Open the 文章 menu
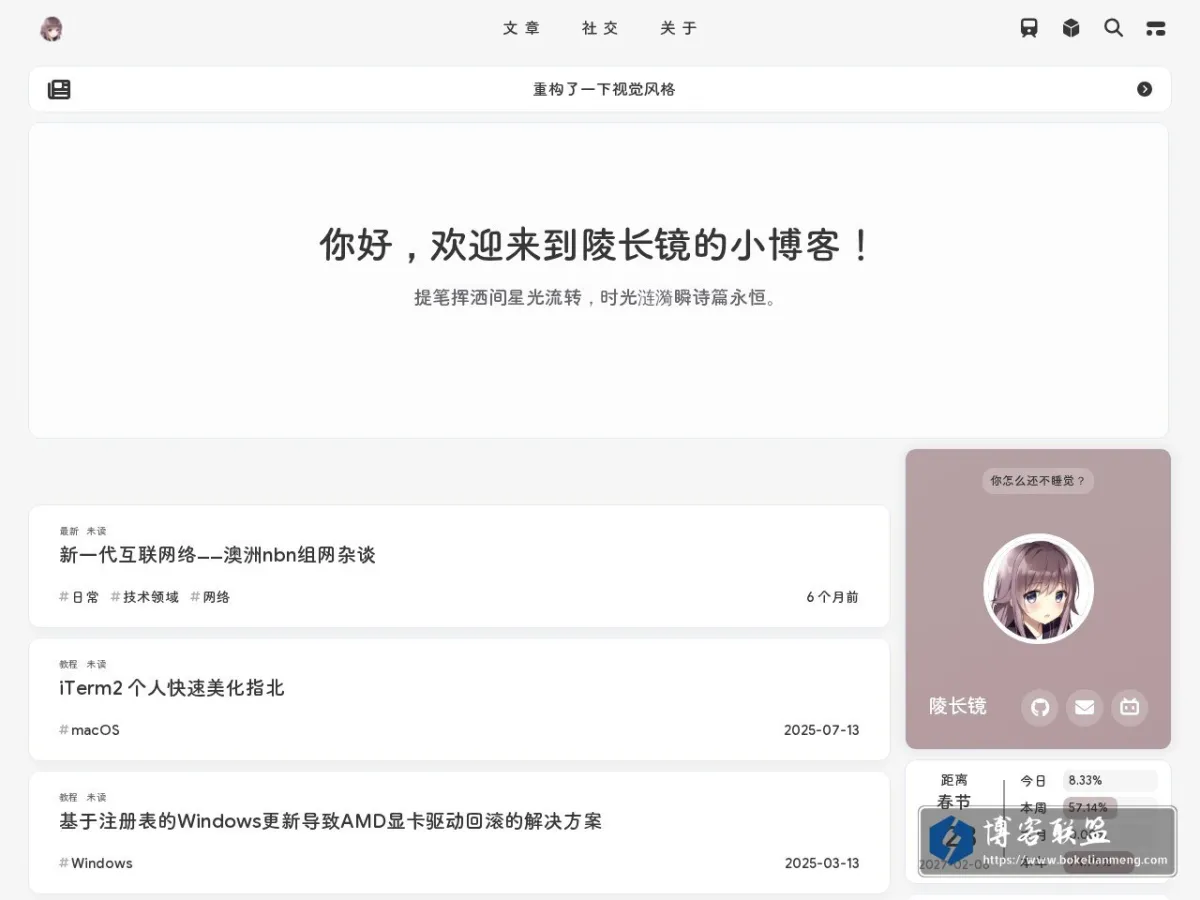This screenshot has width=1200, height=900. (522, 28)
